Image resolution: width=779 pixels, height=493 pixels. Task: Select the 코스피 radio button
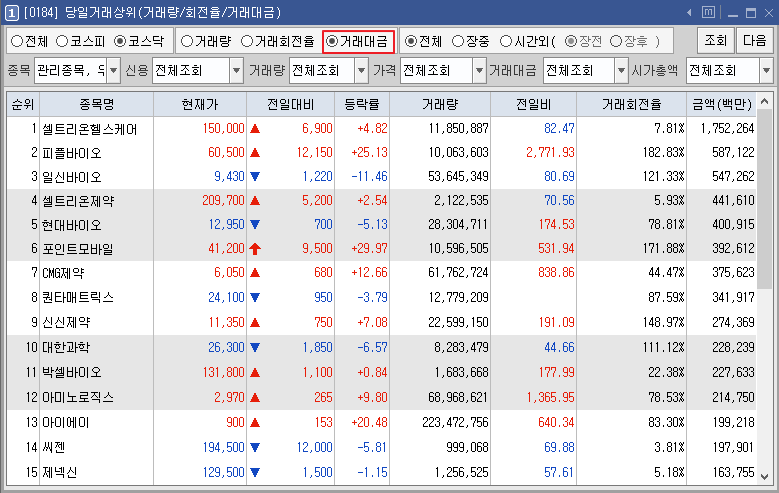tap(62, 41)
